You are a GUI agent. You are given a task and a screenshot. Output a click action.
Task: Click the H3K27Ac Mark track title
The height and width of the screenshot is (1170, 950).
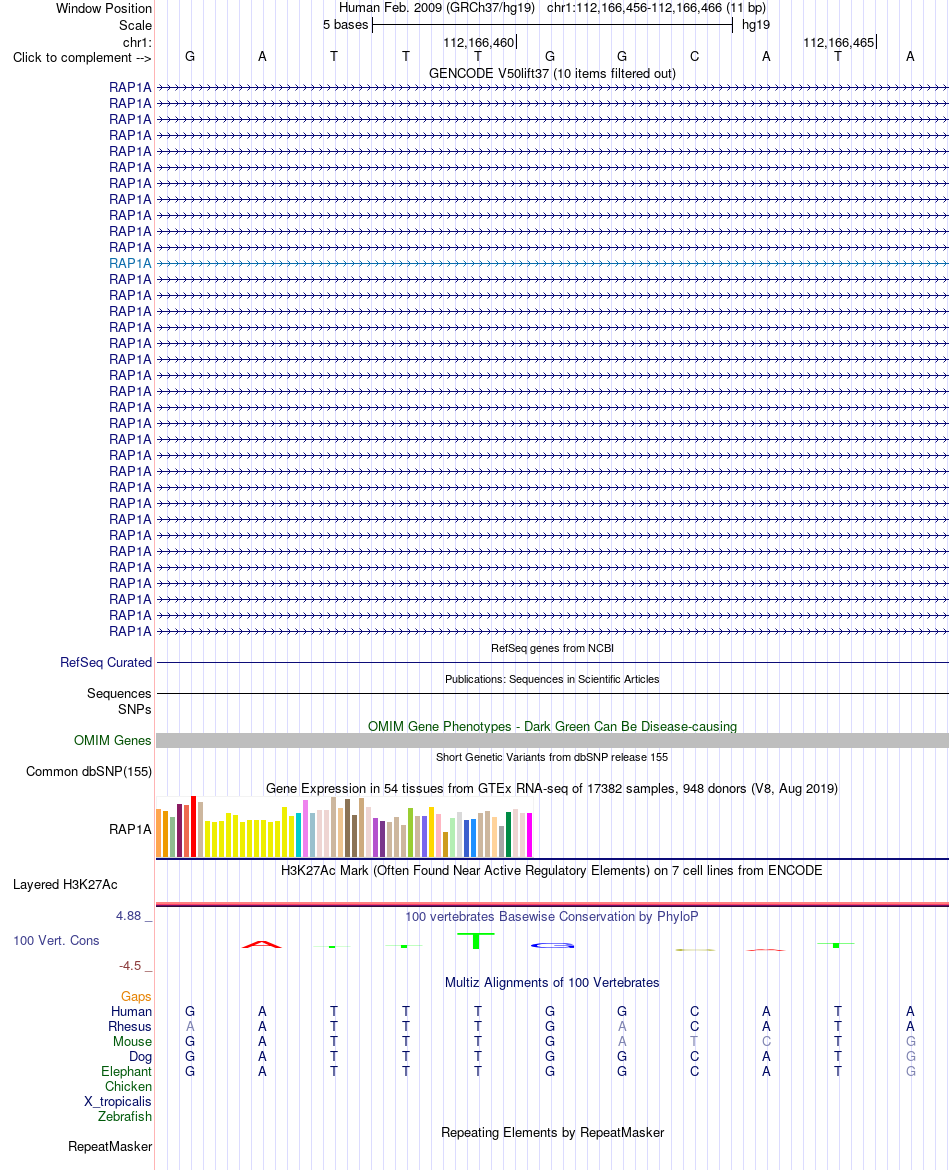tap(552, 871)
